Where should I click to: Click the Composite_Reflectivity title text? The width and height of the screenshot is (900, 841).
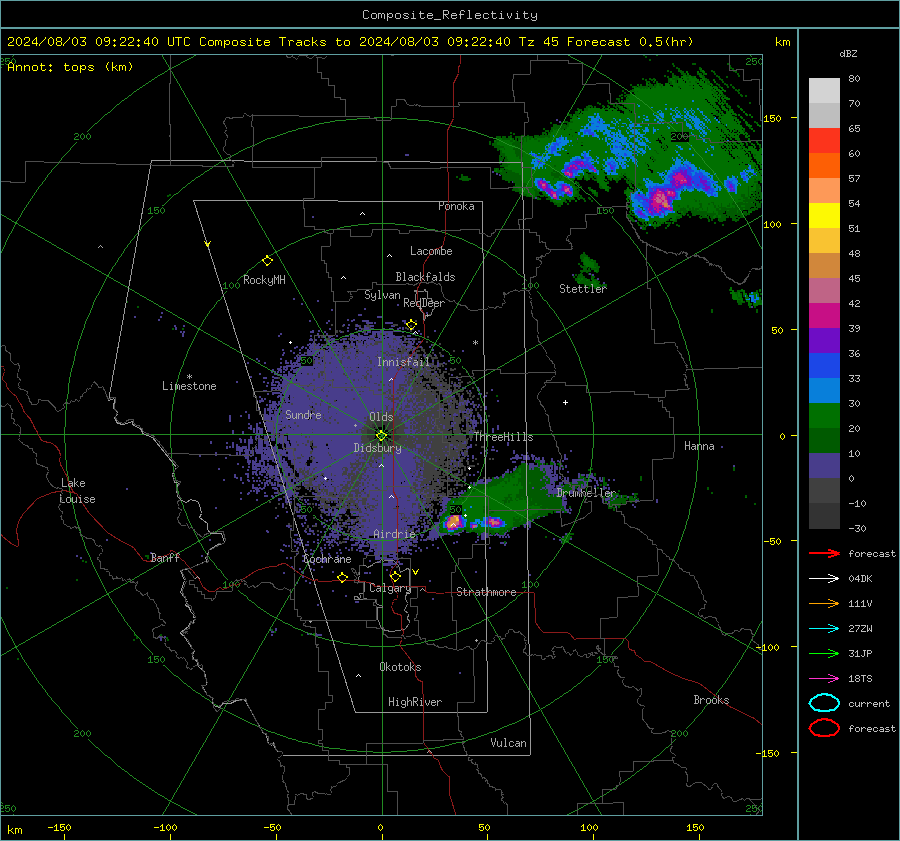click(449, 15)
